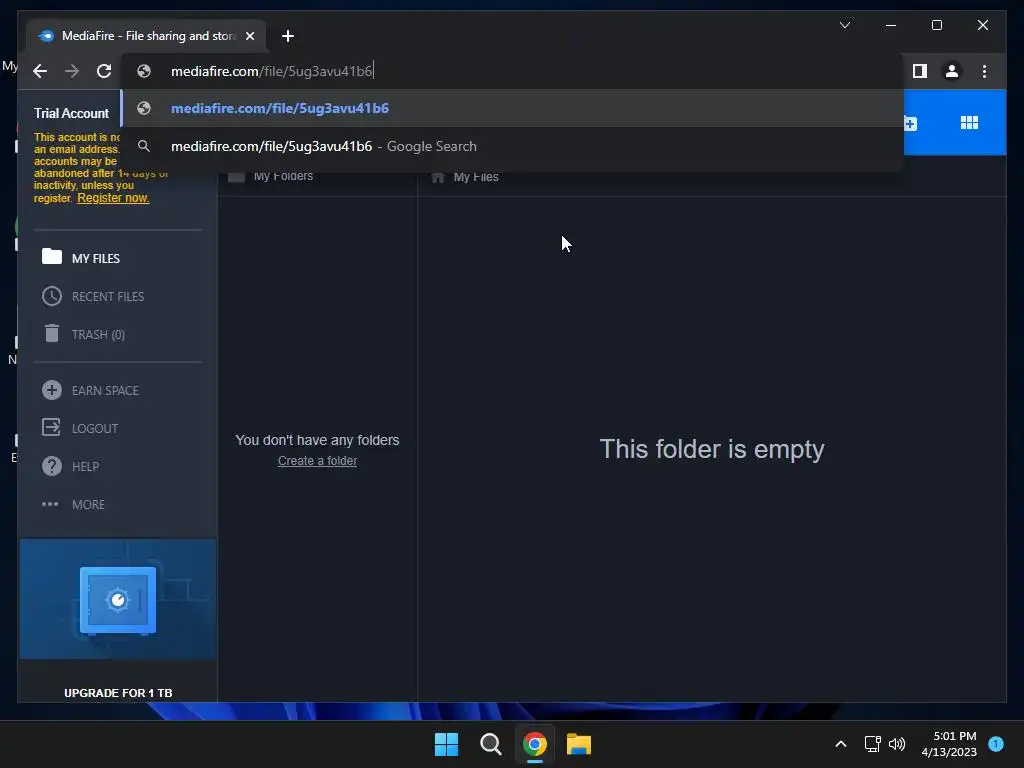Open the Register now link
This screenshot has width=1024, height=768.
click(113, 198)
